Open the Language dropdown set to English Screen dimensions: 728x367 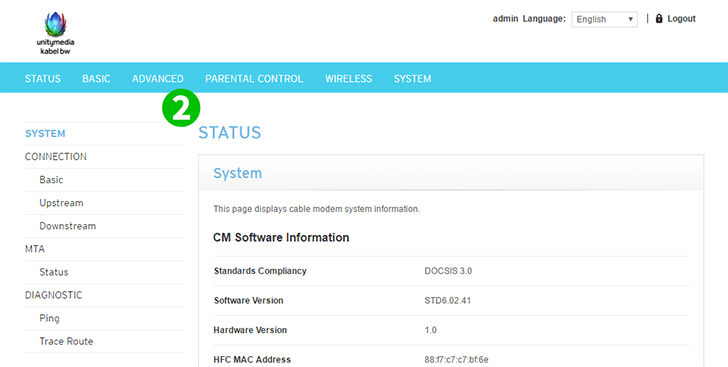604,19
